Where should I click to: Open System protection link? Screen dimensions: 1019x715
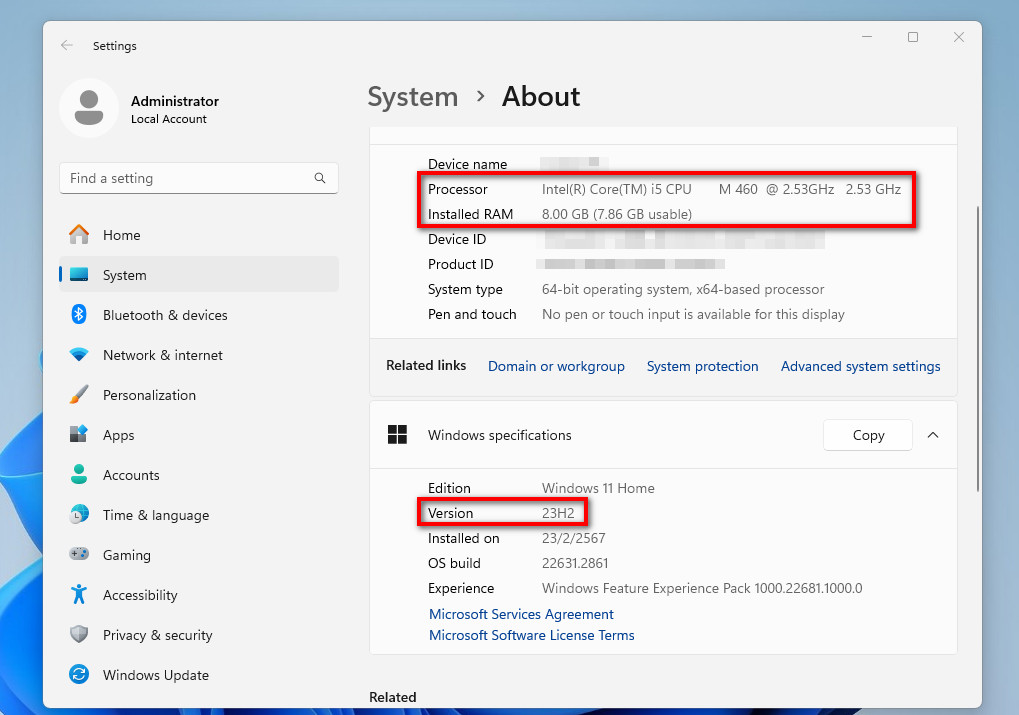point(703,366)
